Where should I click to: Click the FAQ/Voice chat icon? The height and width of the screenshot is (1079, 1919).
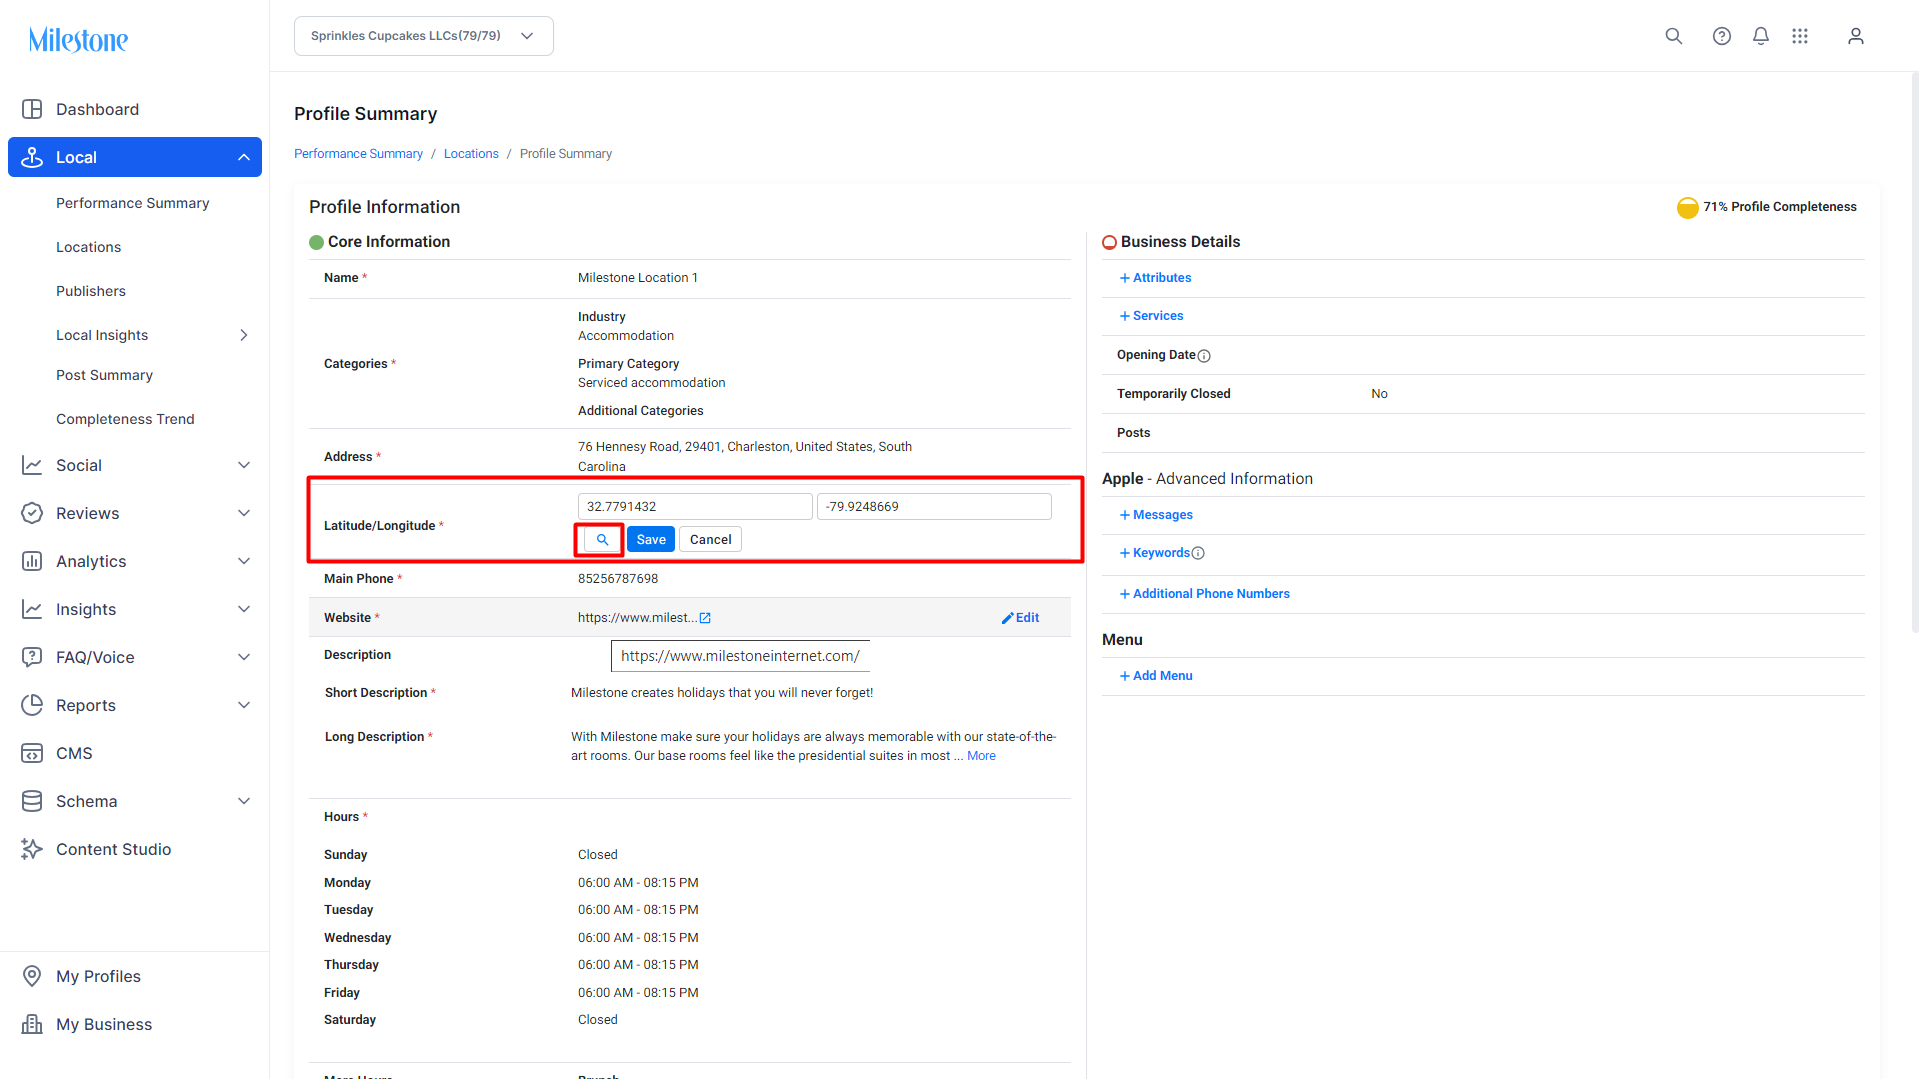pyautogui.click(x=32, y=657)
